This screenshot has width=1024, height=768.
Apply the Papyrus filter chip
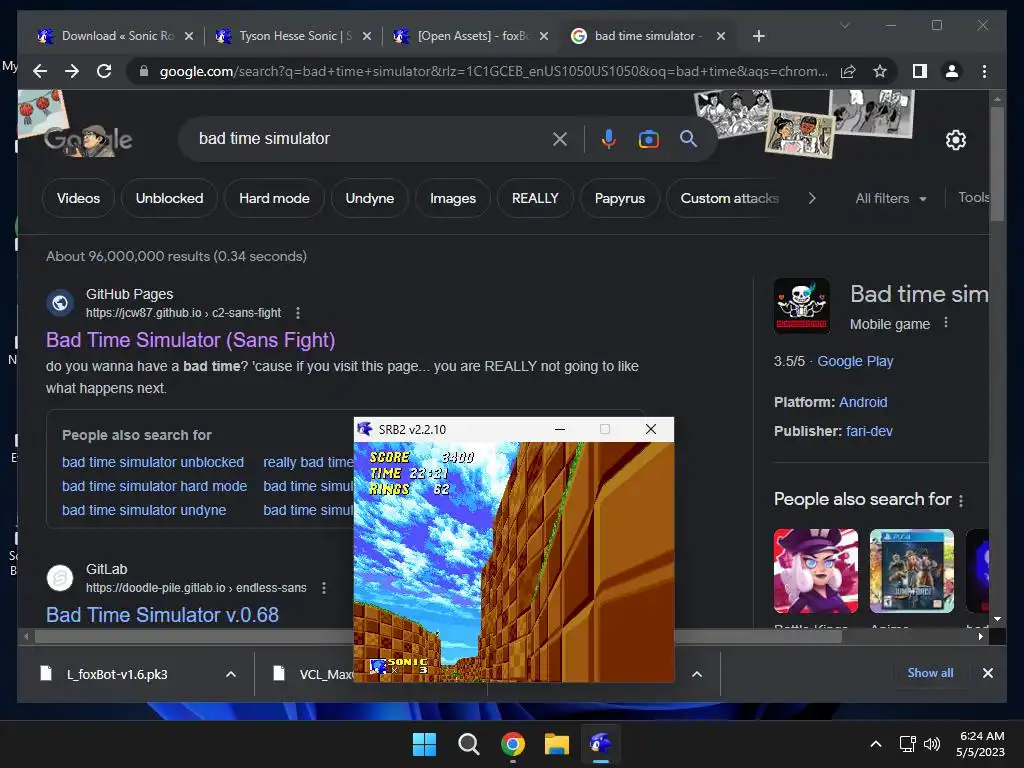[620, 198]
